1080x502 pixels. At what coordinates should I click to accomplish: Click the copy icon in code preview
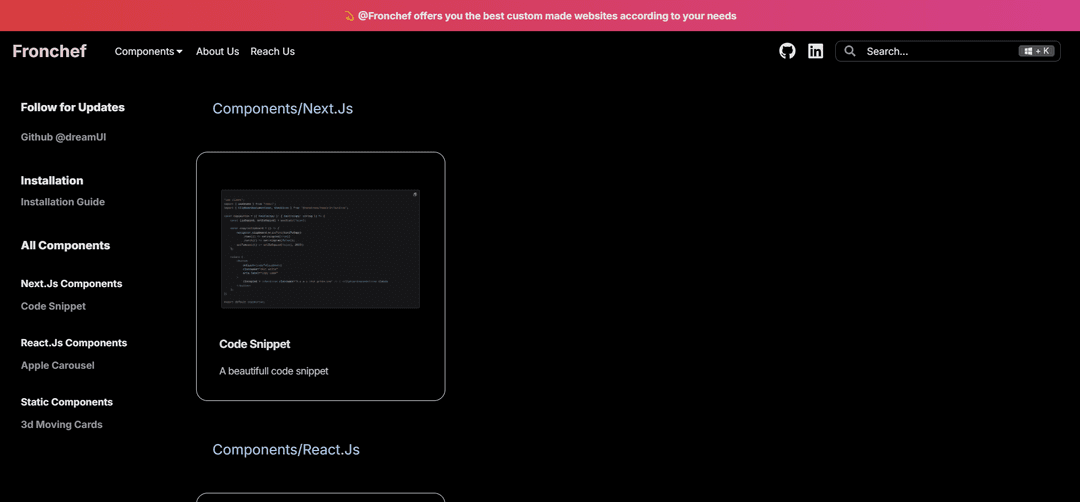[415, 195]
